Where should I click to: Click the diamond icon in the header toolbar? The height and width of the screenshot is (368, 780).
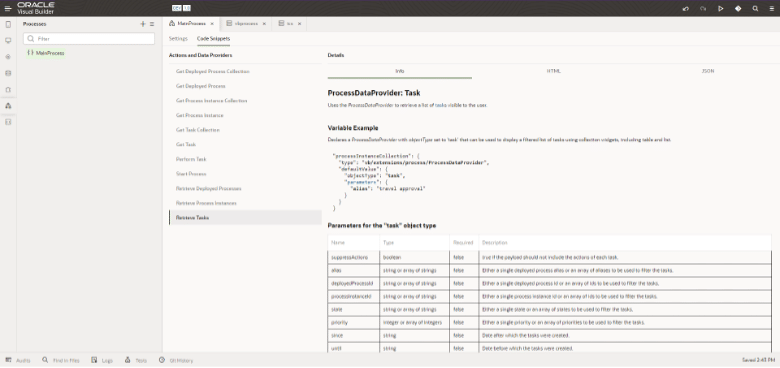[x=738, y=8]
